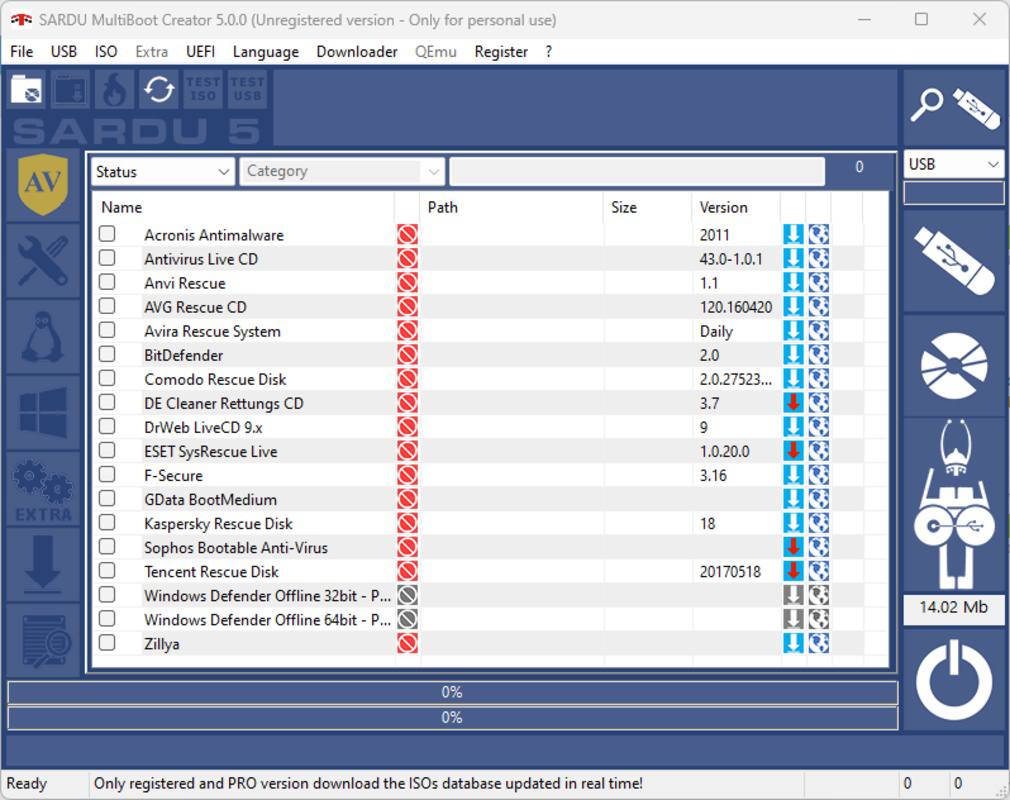Check the DrWeb LiveCD 9.x checkbox
Viewport: 1010px width, 800px height.
(107, 426)
